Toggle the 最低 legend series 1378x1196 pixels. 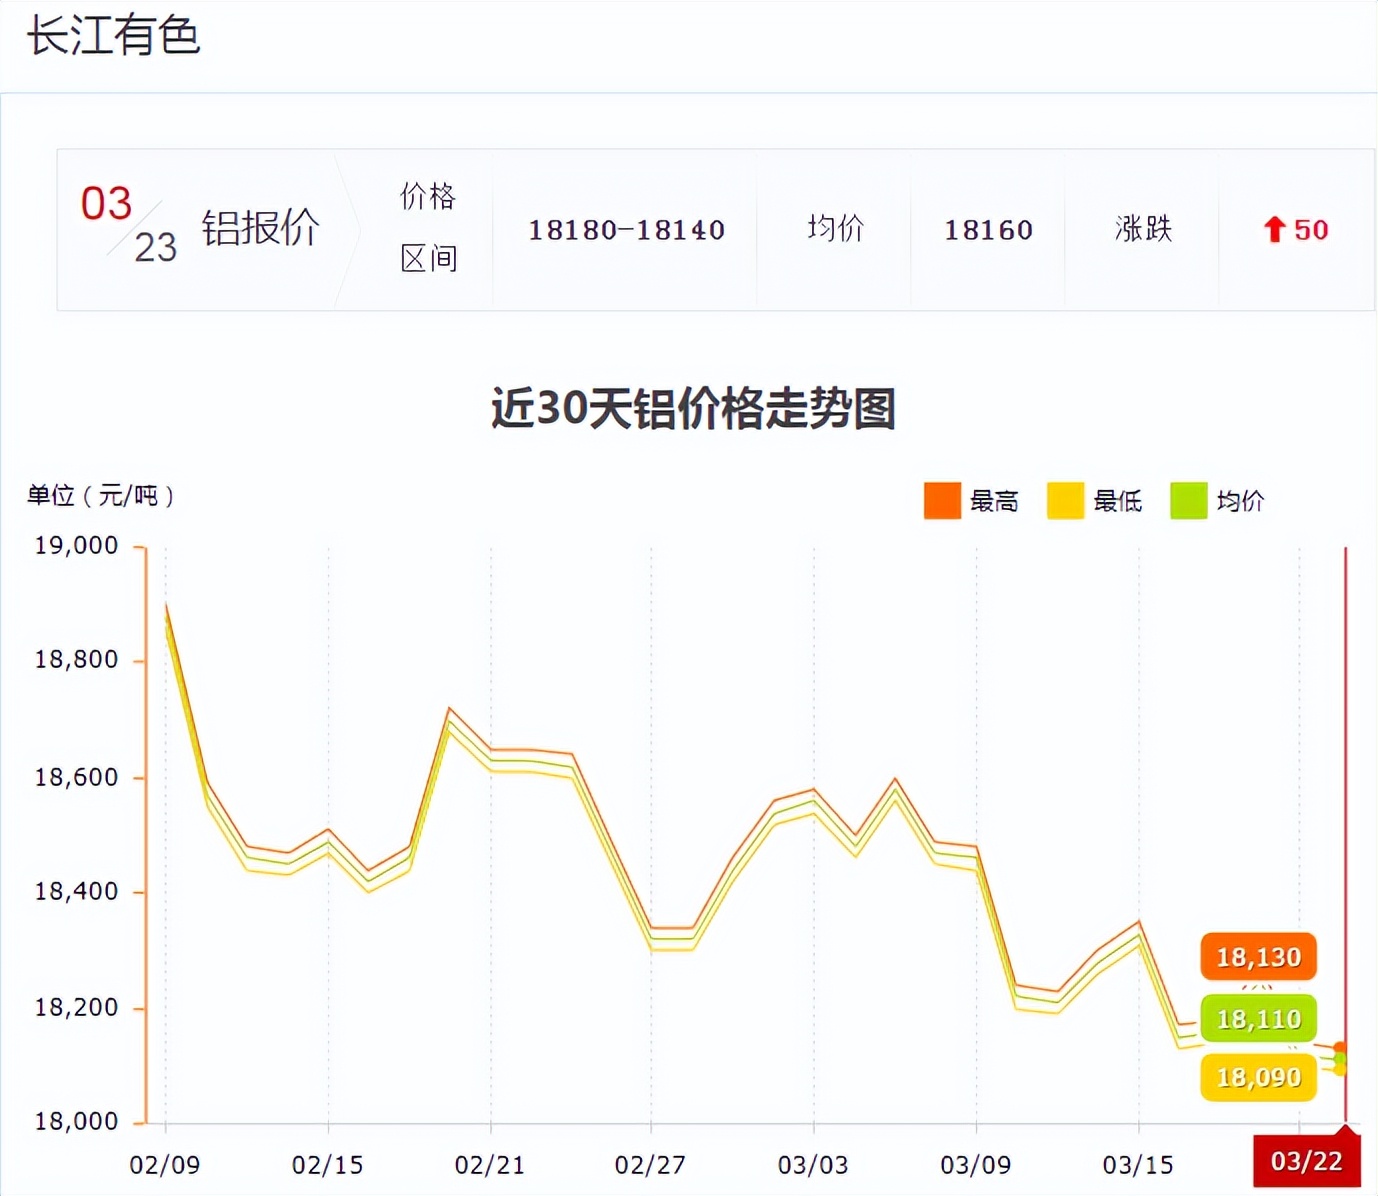tap(1095, 501)
